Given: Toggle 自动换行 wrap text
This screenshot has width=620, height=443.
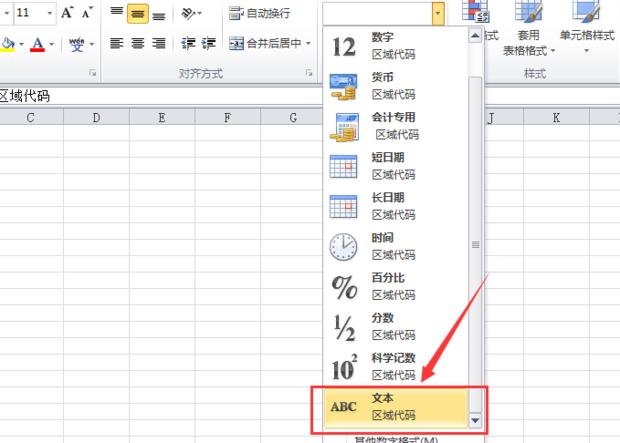Looking at the screenshot, I should point(259,13).
